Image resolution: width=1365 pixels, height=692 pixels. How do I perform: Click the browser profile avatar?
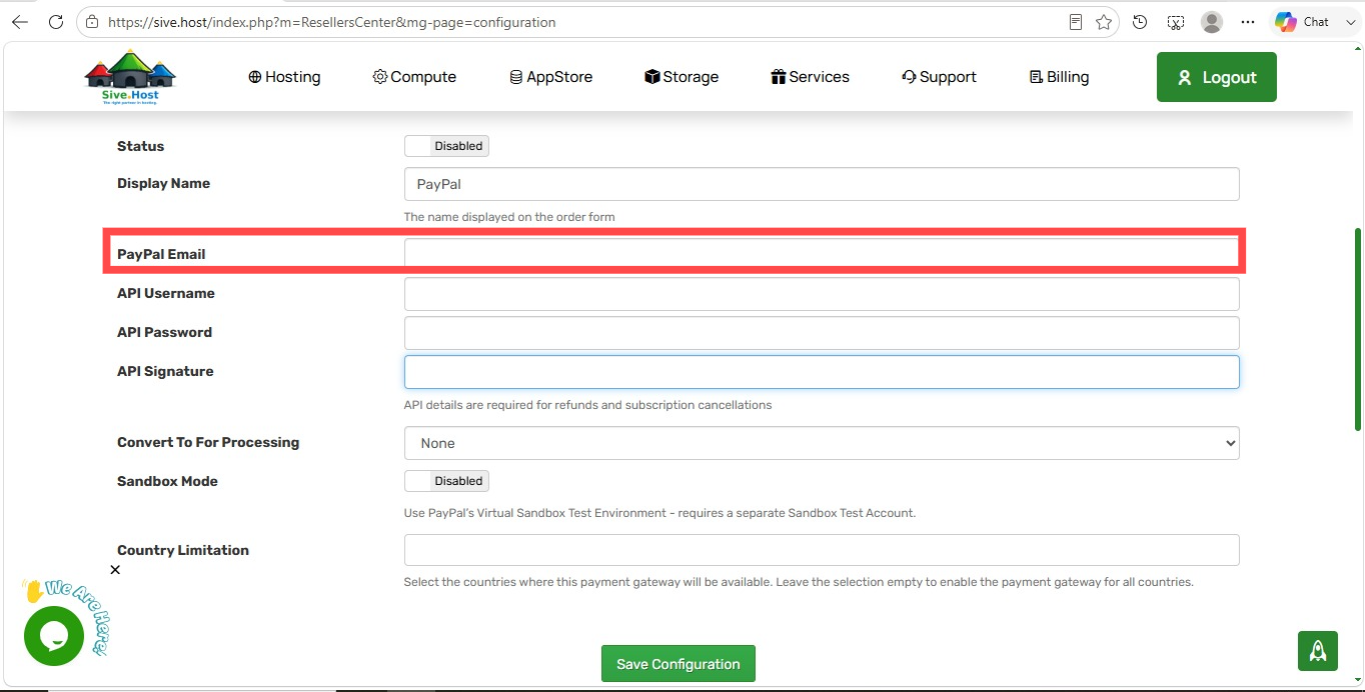[1212, 22]
